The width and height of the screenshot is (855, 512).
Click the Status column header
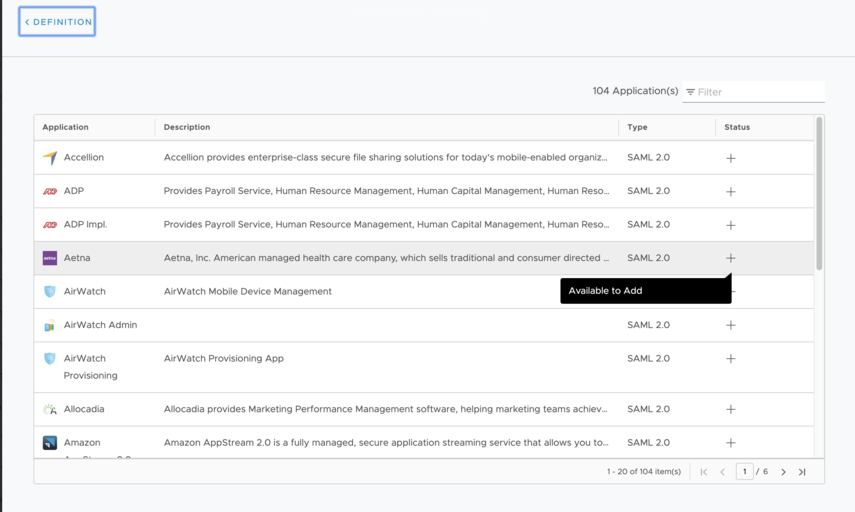point(737,127)
